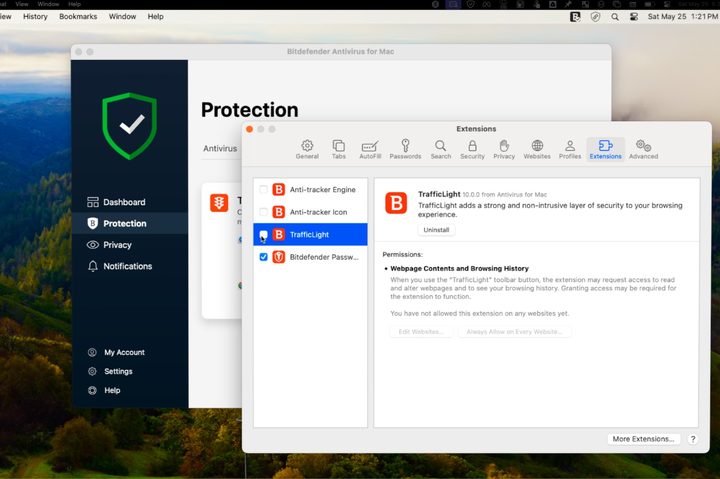Click the large TrafficLight logo in details
Image resolution: width=720 pixels, height=479 pixels.
click(x=396, y=203)
